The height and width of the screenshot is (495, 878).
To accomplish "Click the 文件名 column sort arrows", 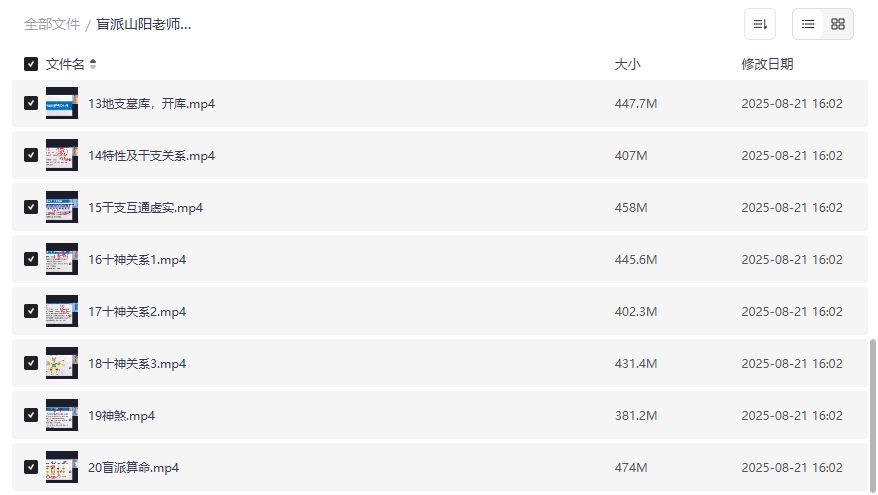I will click(93, 64).
